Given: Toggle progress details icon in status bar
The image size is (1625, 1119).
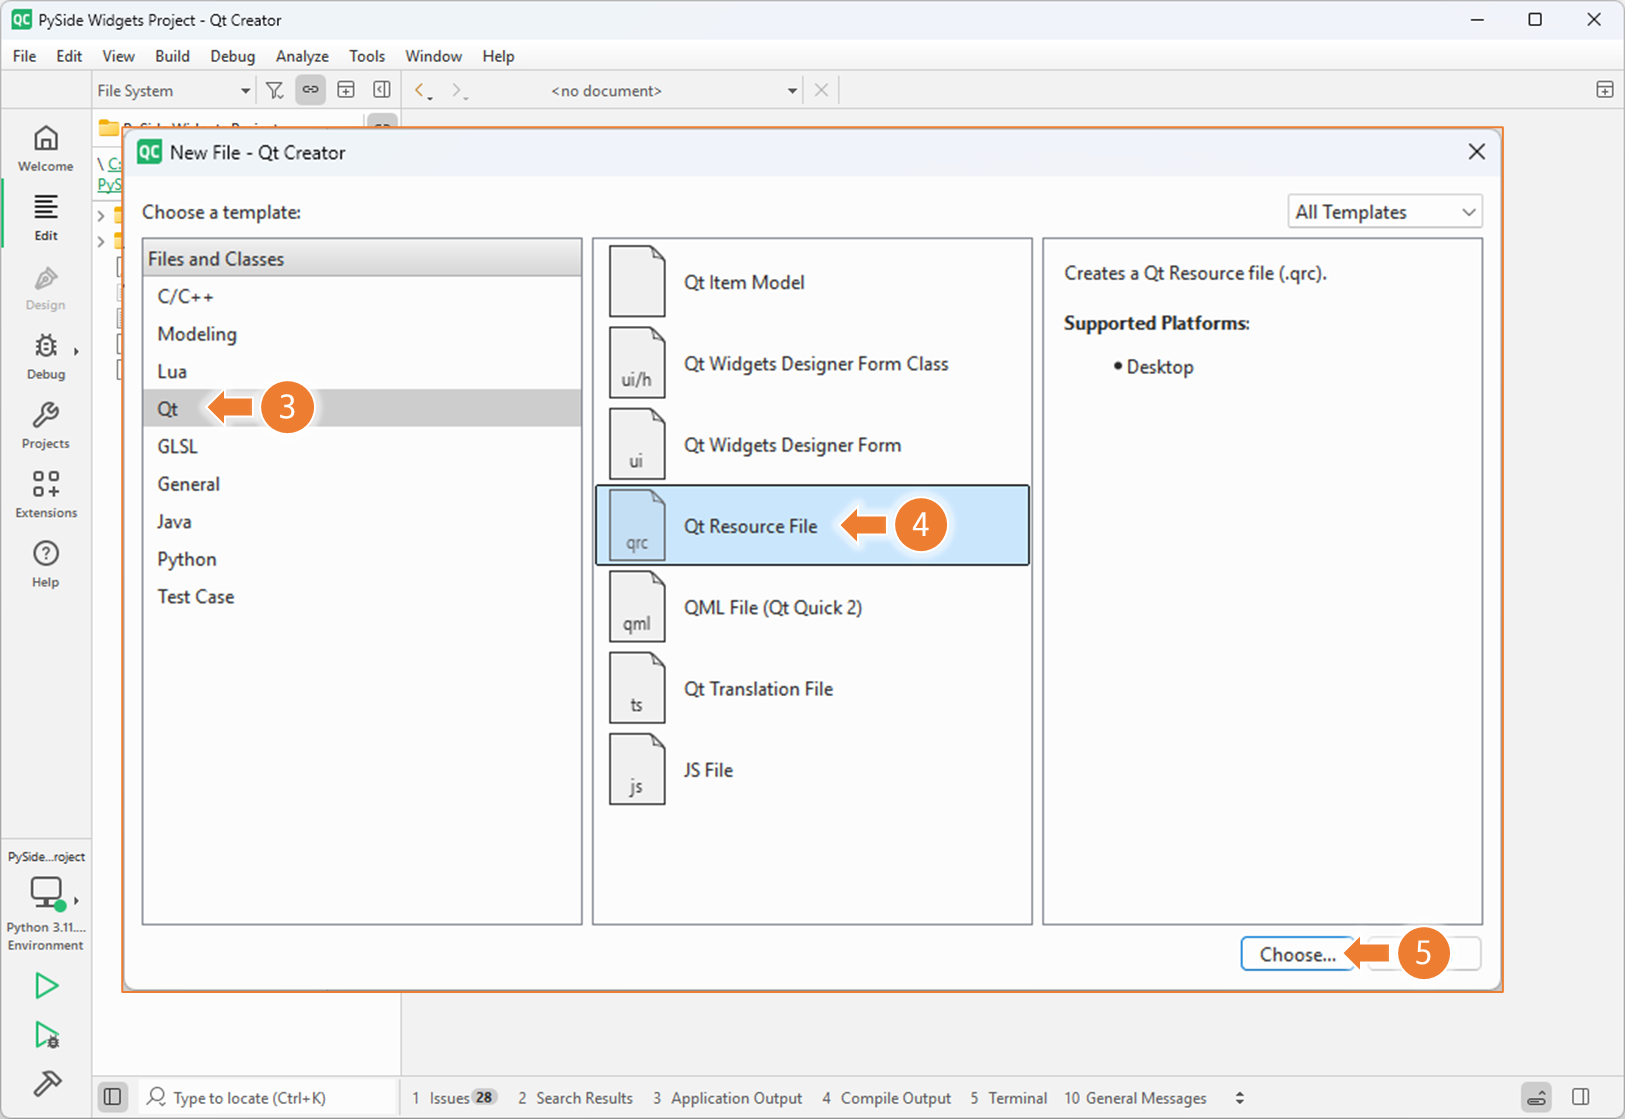Looking at the screenshot, I should pyautogui.click(x=1537, y=1097).
